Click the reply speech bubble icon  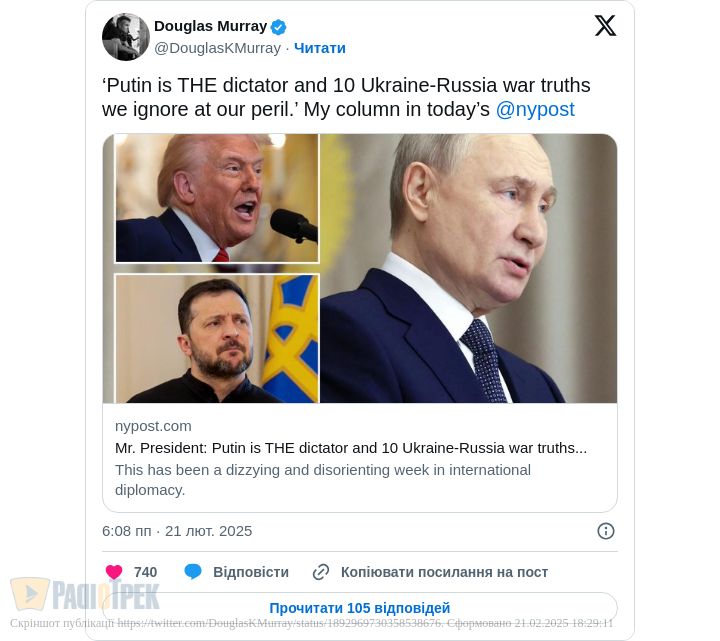tap(193, 572)
